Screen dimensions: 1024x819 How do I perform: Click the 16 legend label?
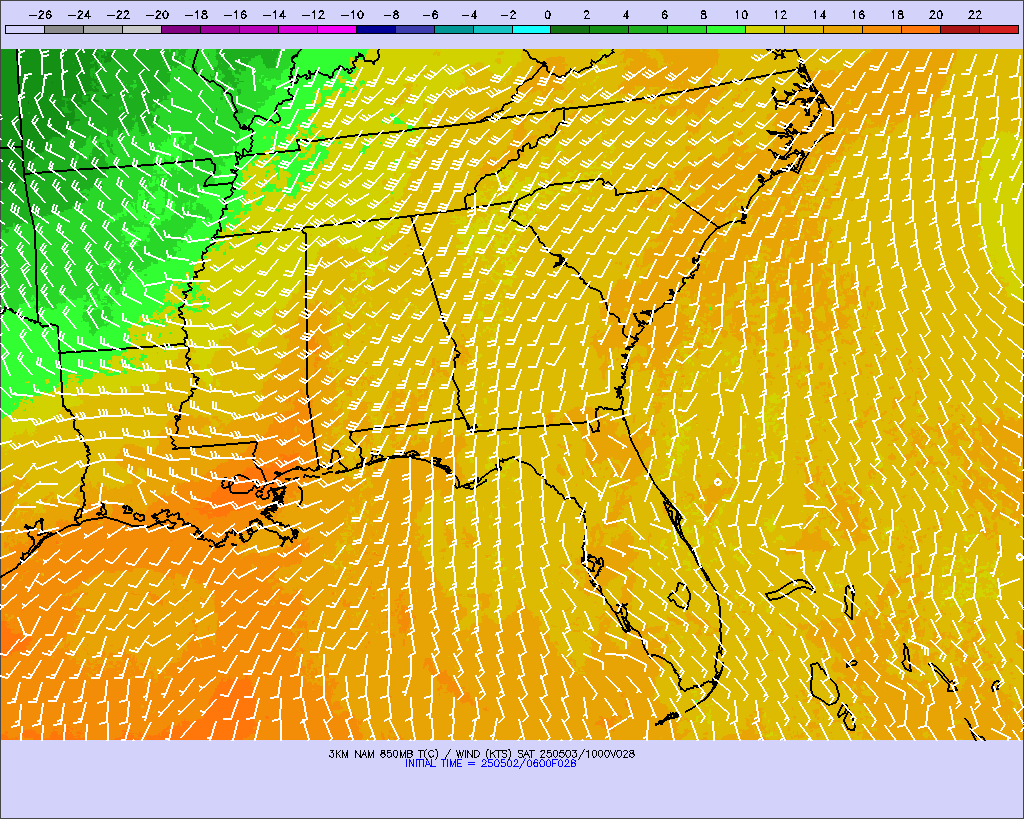[x=858, y=15]
